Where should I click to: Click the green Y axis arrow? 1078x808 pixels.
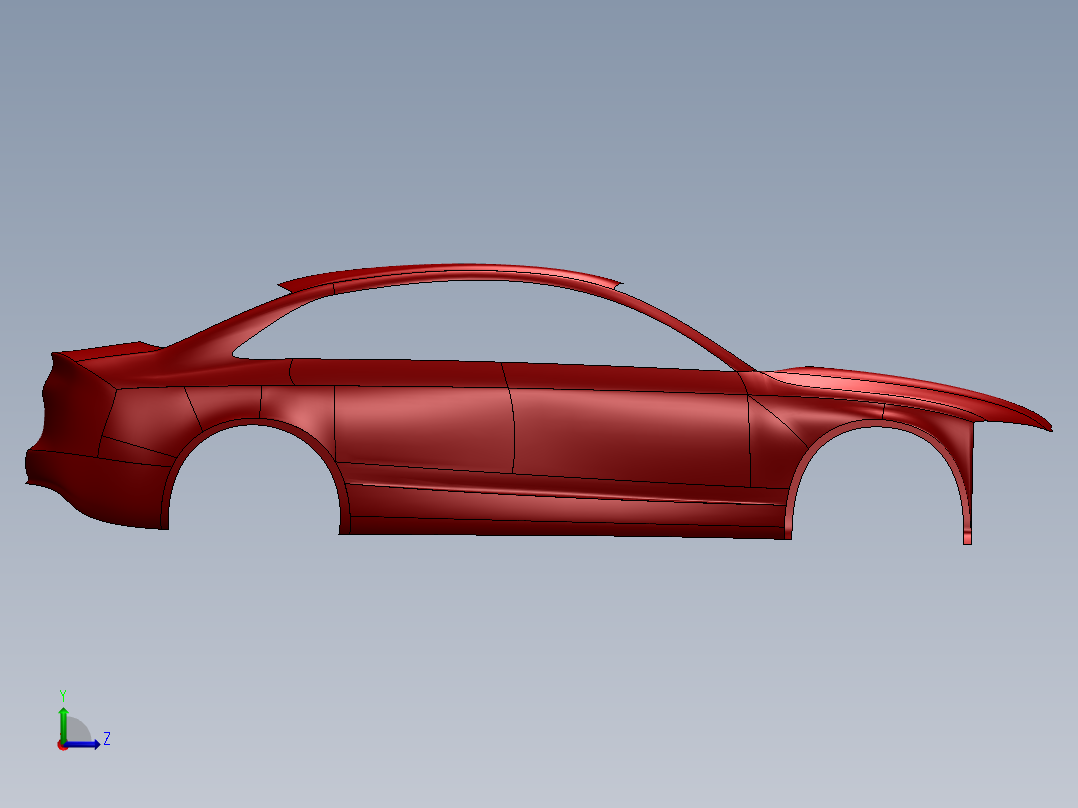(x=64, y=727)
